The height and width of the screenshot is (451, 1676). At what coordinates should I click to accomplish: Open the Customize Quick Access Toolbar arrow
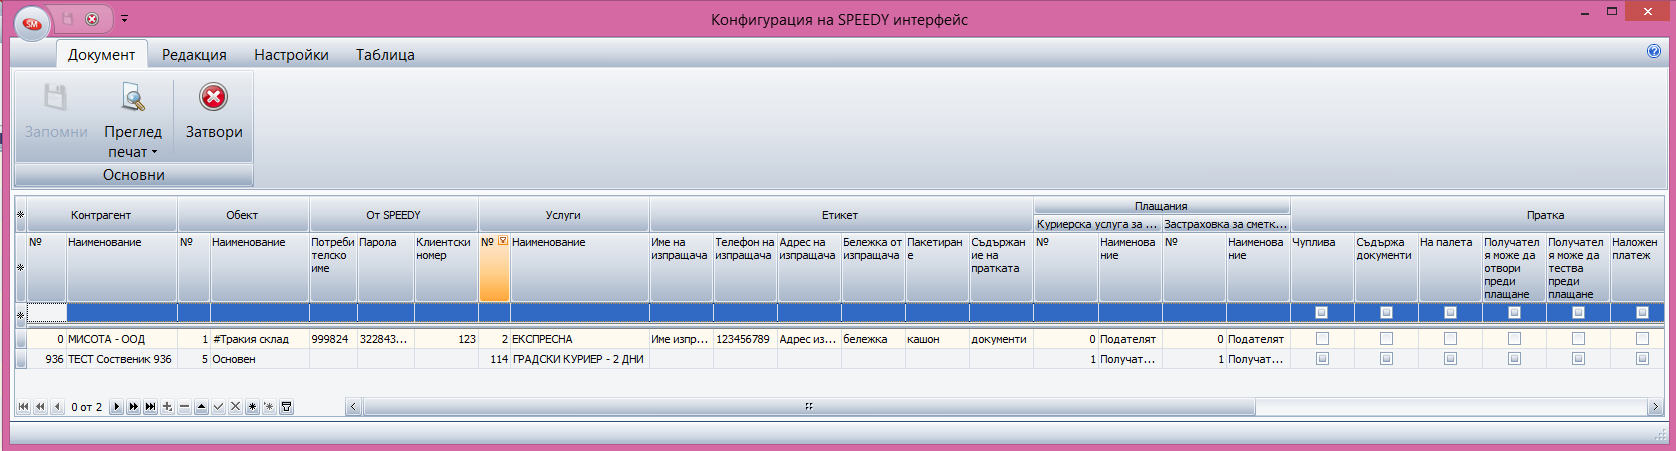pos(124,19)
